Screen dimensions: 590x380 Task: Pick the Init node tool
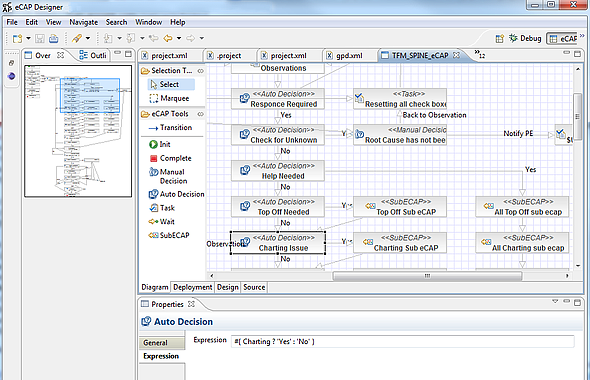[x=160, y=144]
